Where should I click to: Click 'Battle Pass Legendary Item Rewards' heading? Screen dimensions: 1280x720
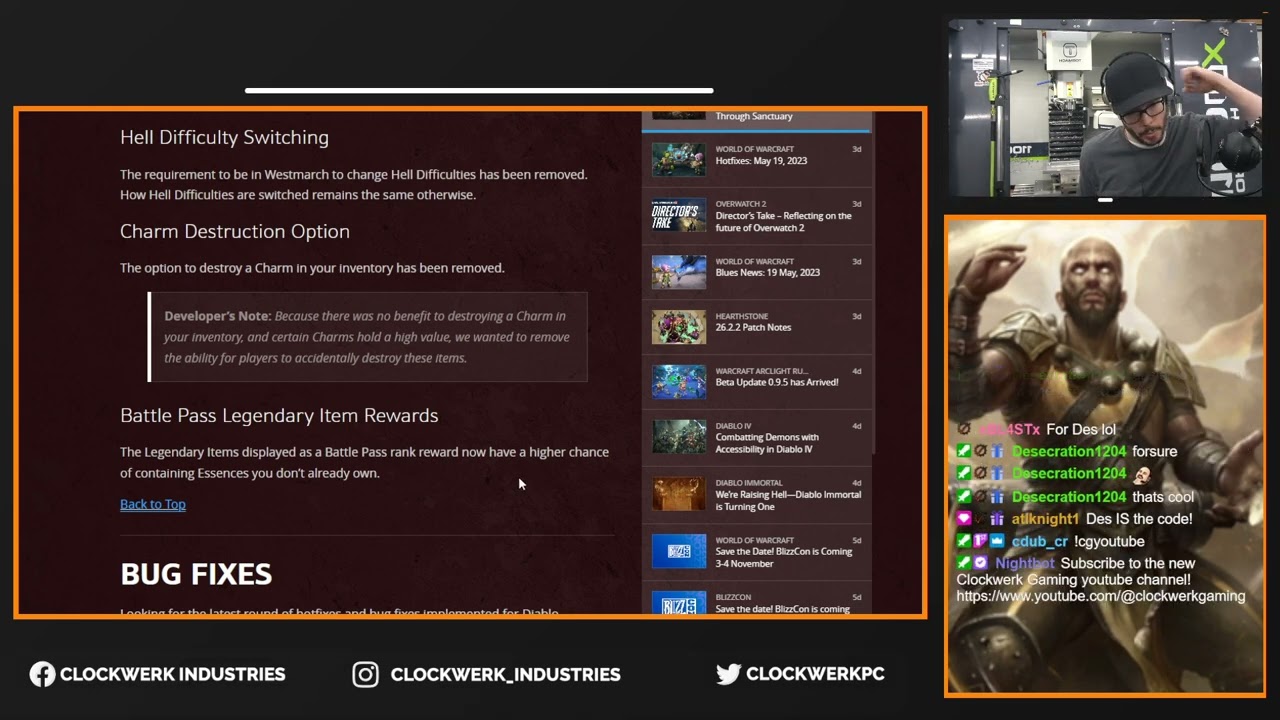(x=279, y=415)
